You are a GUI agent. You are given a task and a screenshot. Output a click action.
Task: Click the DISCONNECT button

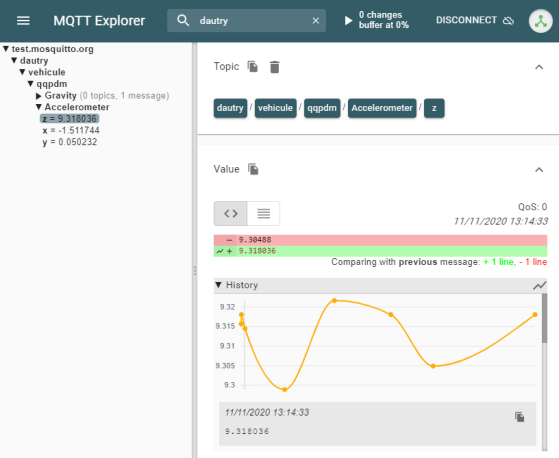point(475,20)
